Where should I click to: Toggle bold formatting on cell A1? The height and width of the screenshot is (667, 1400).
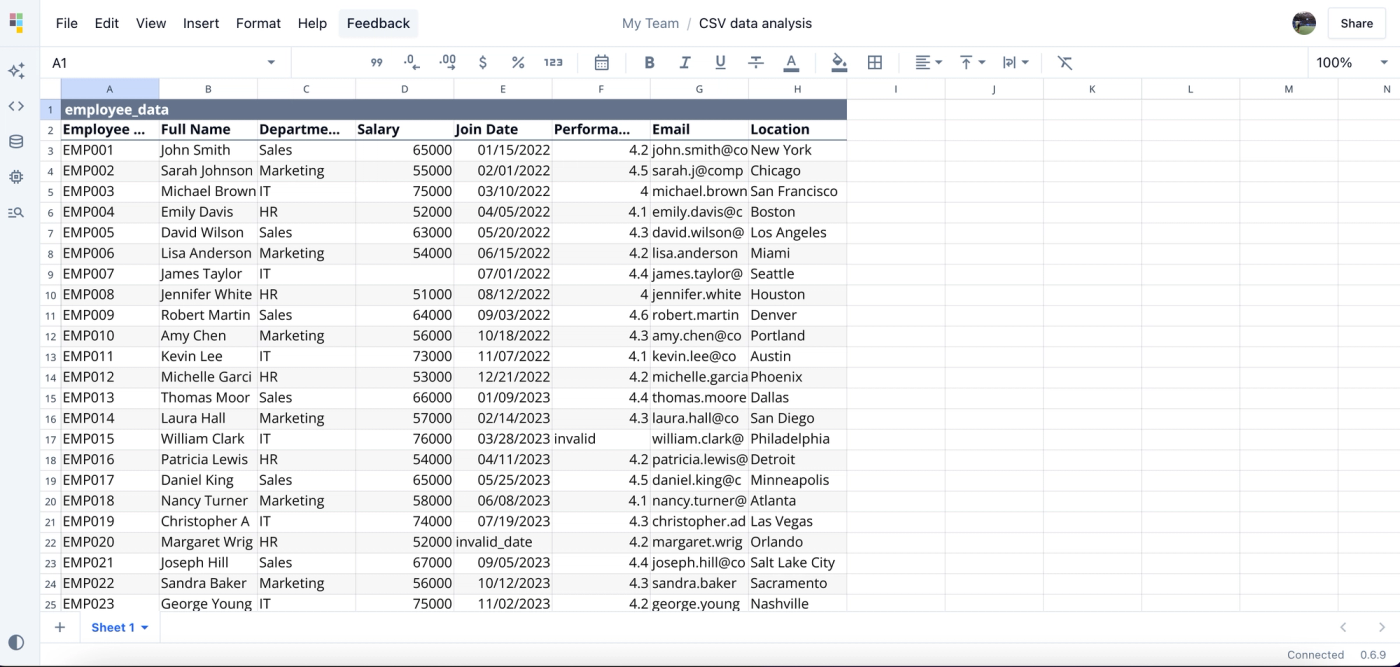click(x=649, y=62)
